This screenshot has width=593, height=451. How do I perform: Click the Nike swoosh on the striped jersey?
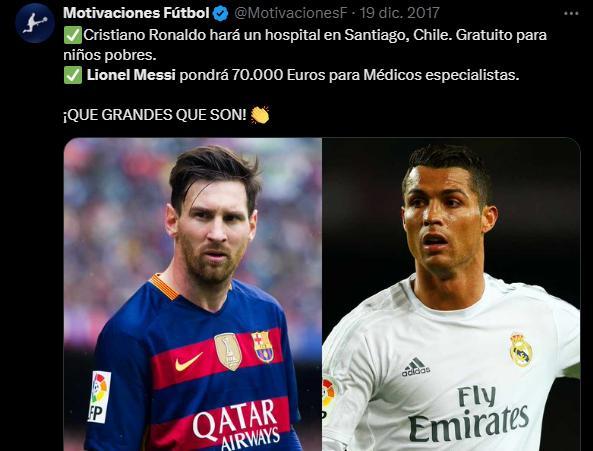(x=188, y=362)
